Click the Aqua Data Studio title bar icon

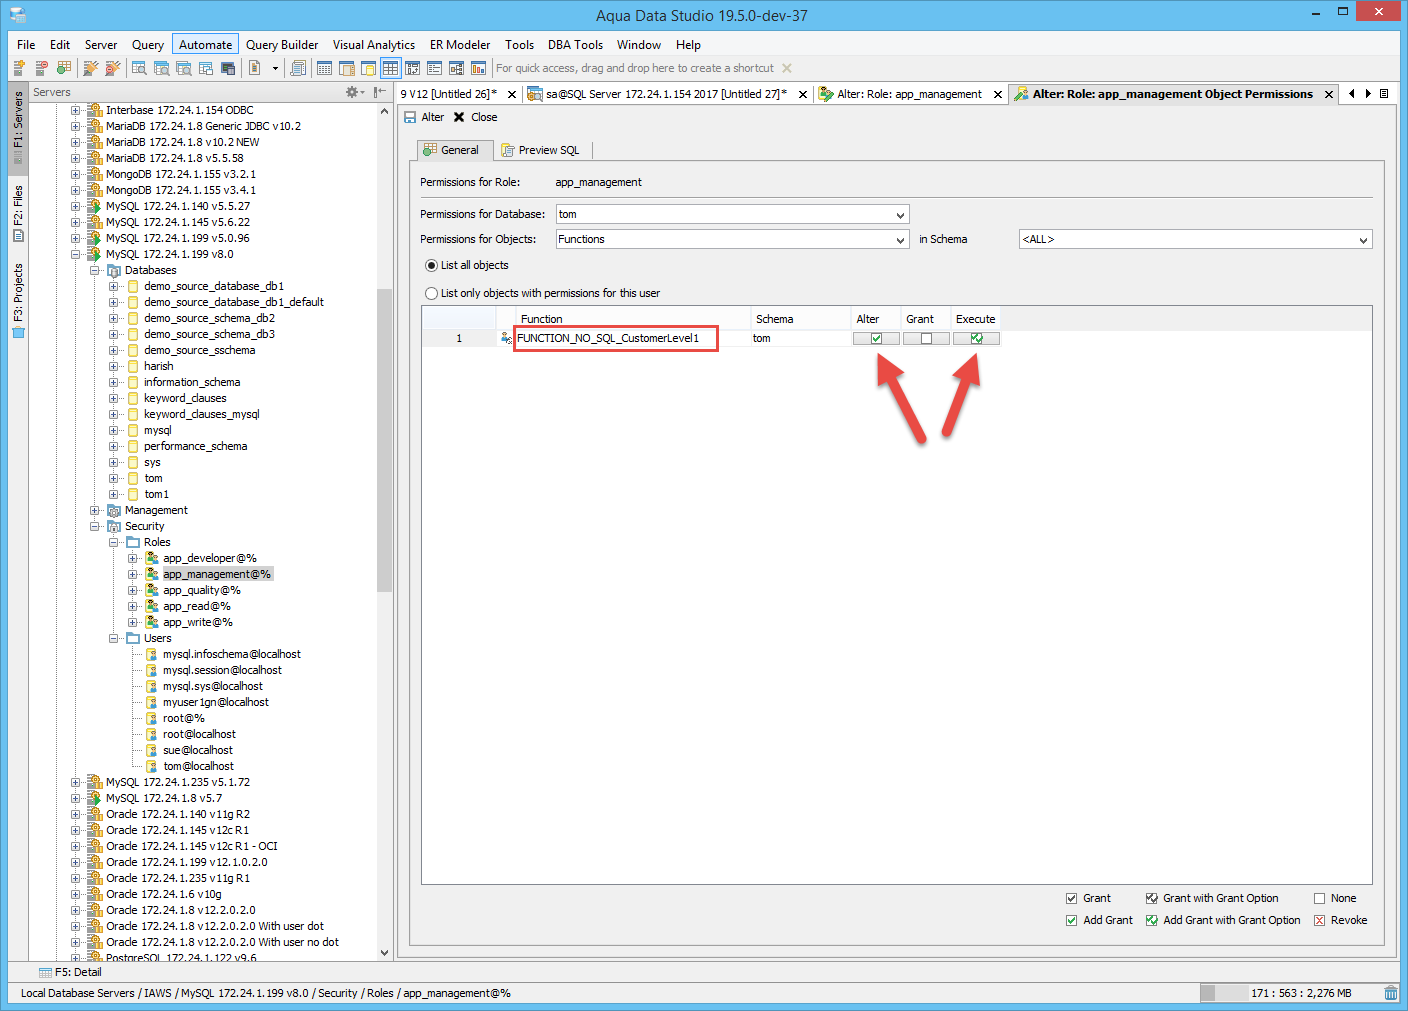point(17,15)
